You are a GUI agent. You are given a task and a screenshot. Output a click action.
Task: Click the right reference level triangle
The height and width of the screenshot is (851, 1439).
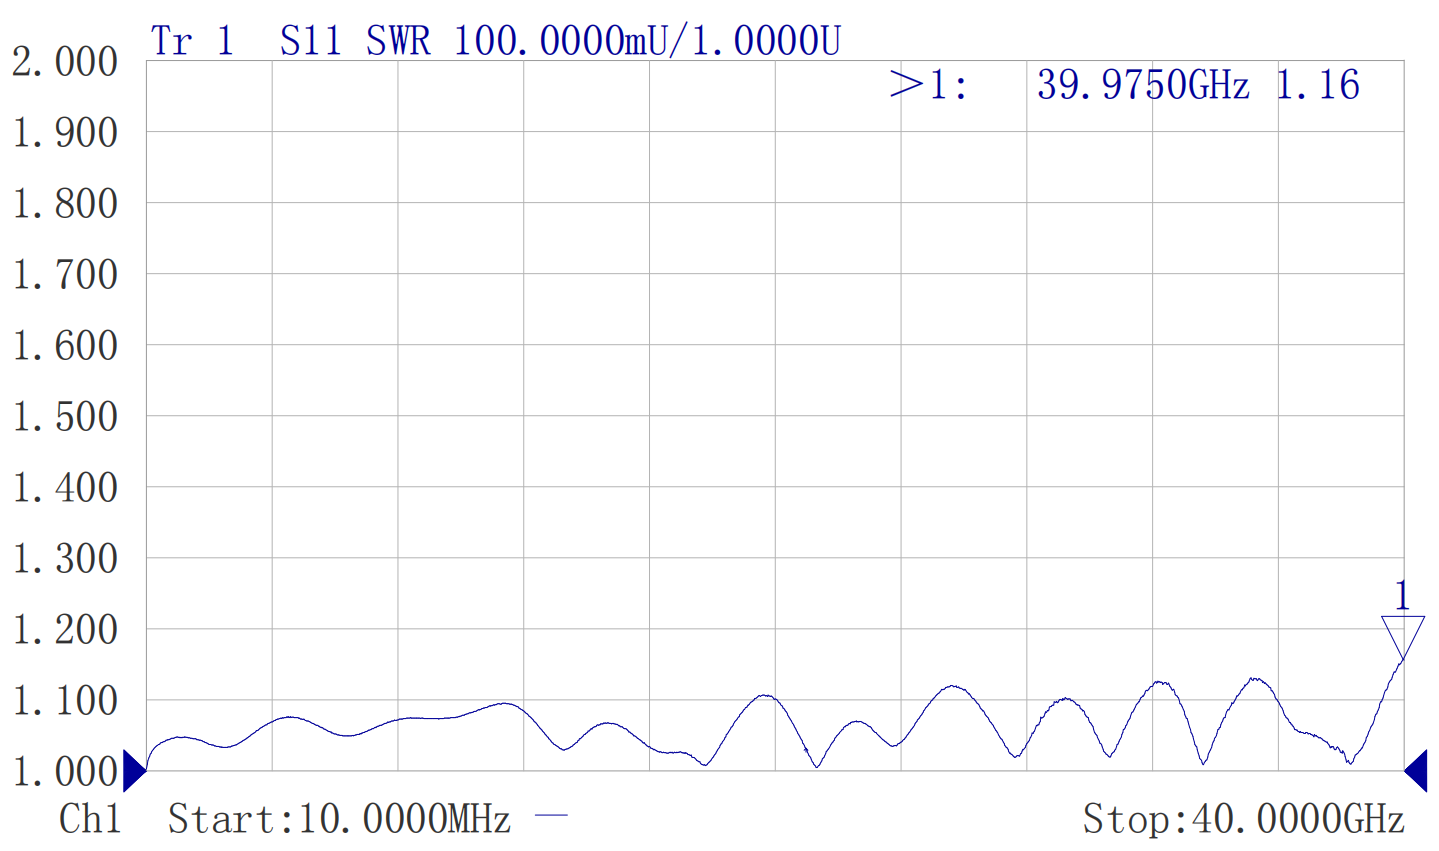(x=1416, y=770)
